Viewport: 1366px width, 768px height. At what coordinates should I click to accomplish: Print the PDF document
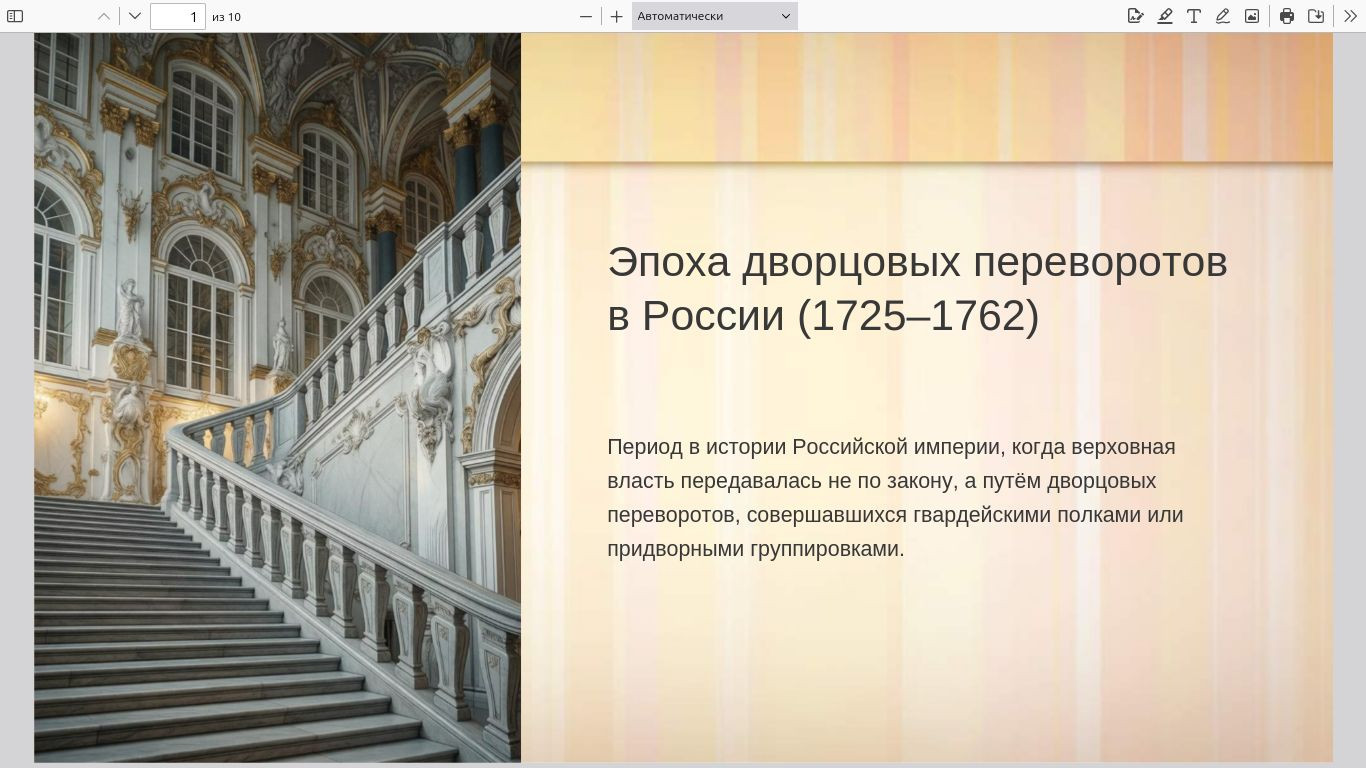coord(1287,16)
